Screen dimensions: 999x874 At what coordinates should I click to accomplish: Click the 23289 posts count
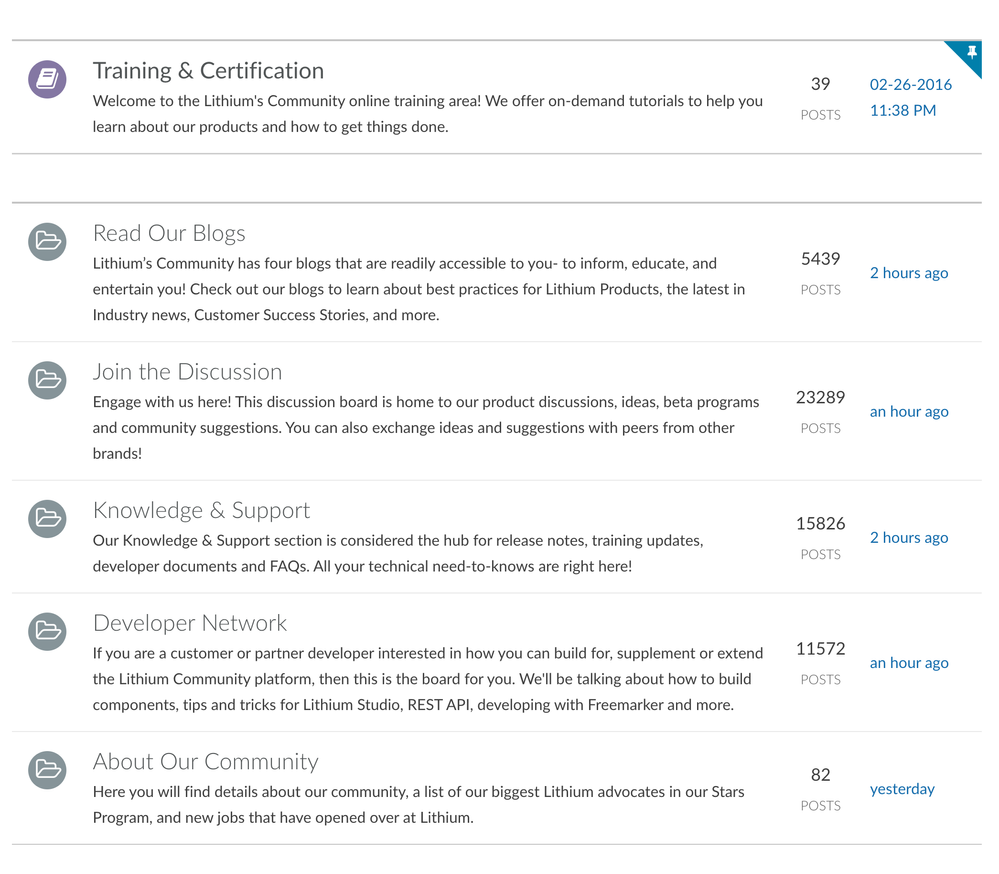821,398
